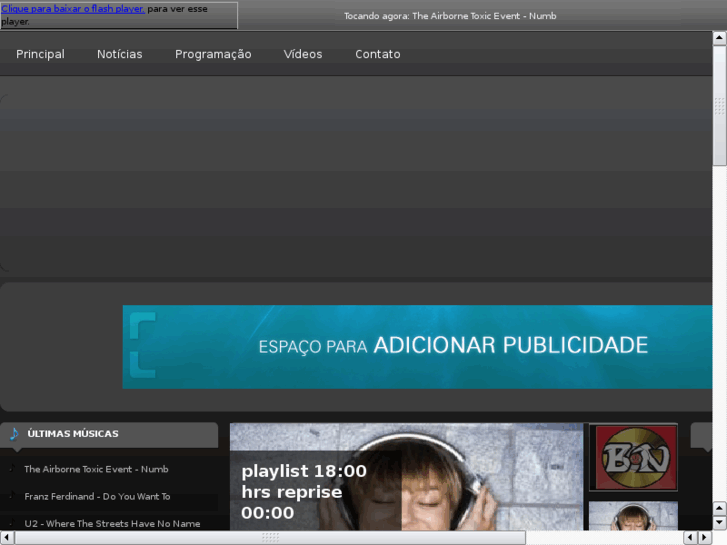Click the horizontal scrollbar thumb
727x545 pixels.
coord(270,538)
